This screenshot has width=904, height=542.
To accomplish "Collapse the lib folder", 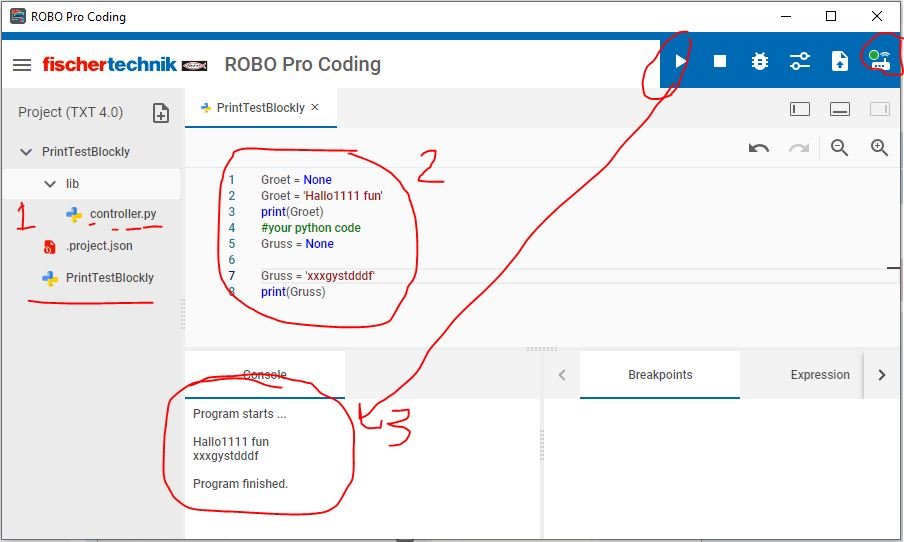I will point(50,184).
